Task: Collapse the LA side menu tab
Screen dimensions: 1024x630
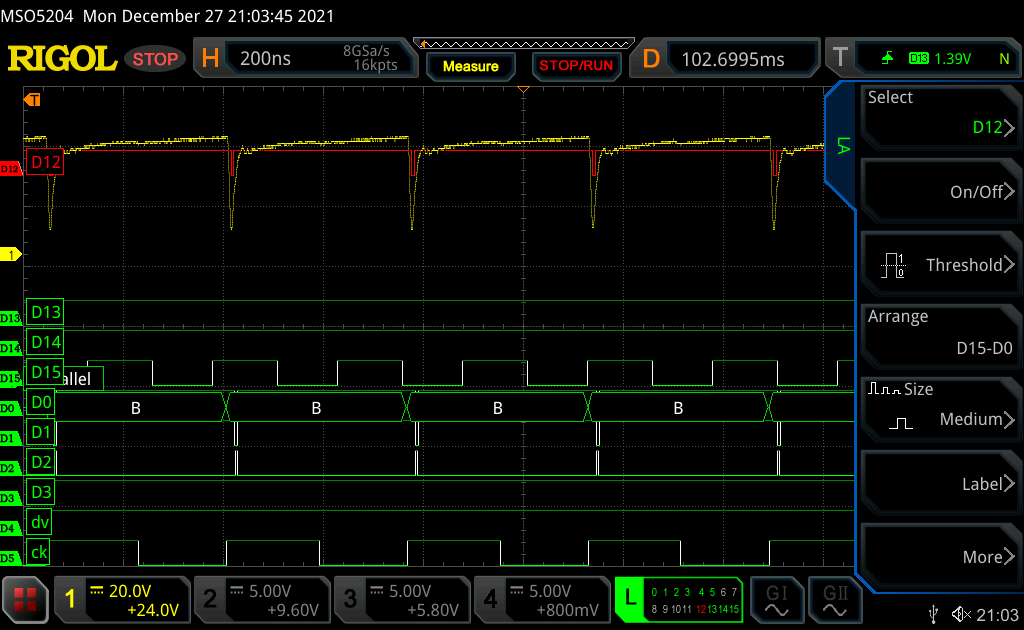Action: coord(841,146)
